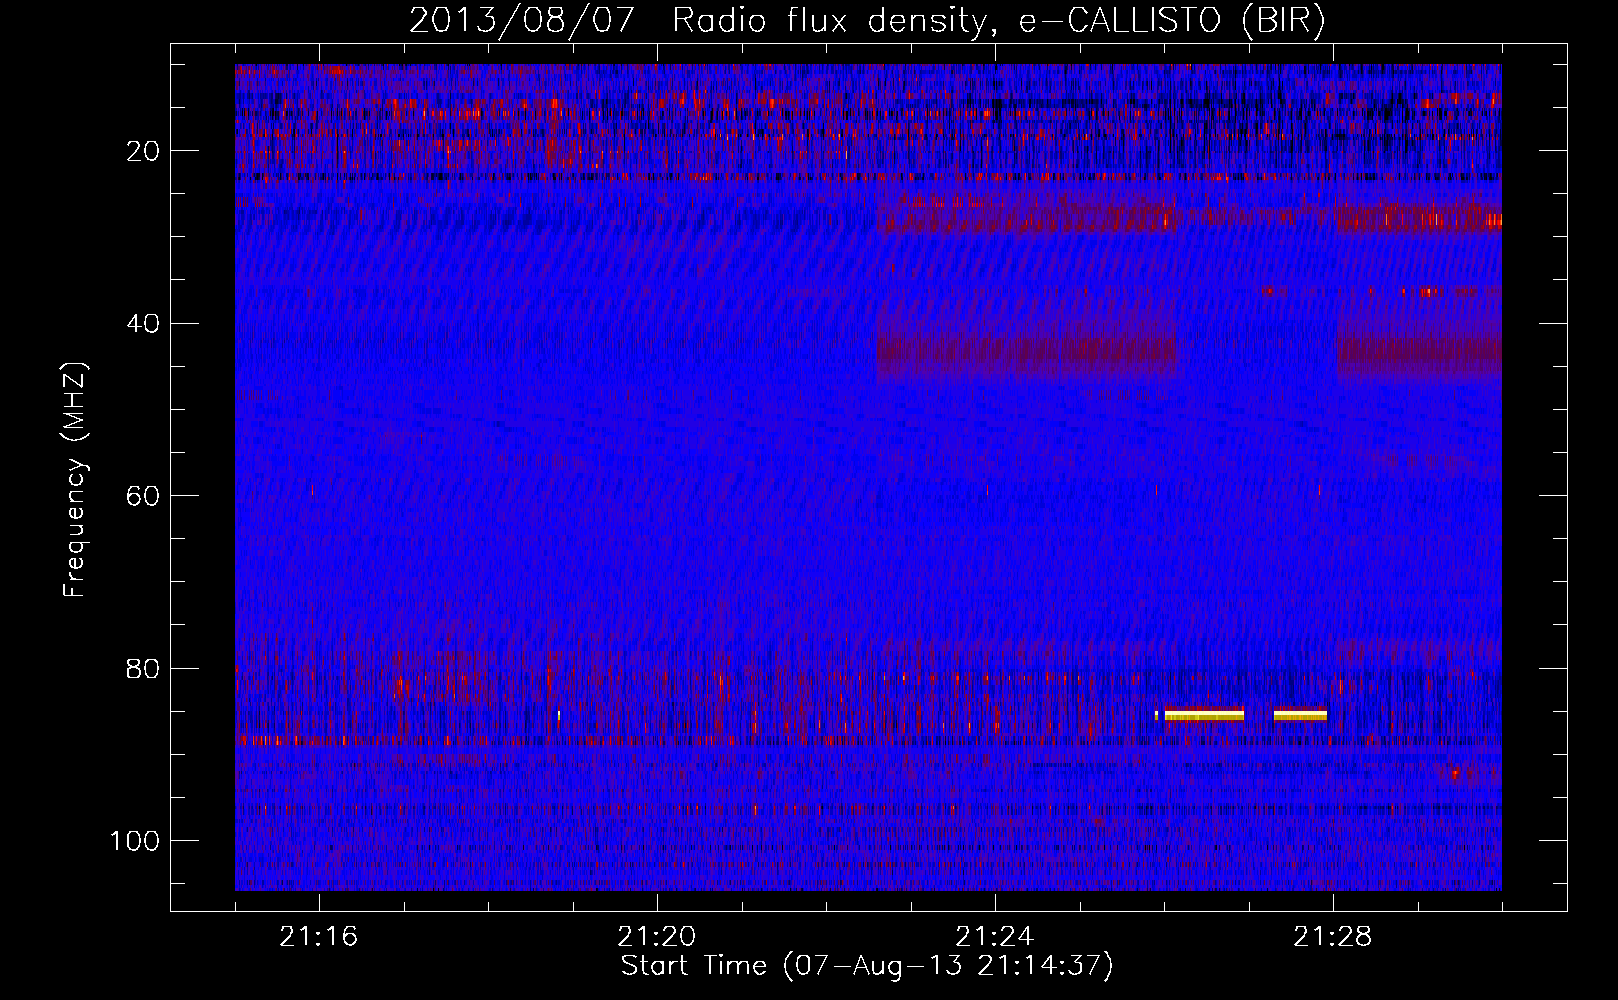This screenshot has width=1618, height=1000.
Task: Click the "Start Time (07-Aug-13 21:14:37)" label
Action: [867, 966]
